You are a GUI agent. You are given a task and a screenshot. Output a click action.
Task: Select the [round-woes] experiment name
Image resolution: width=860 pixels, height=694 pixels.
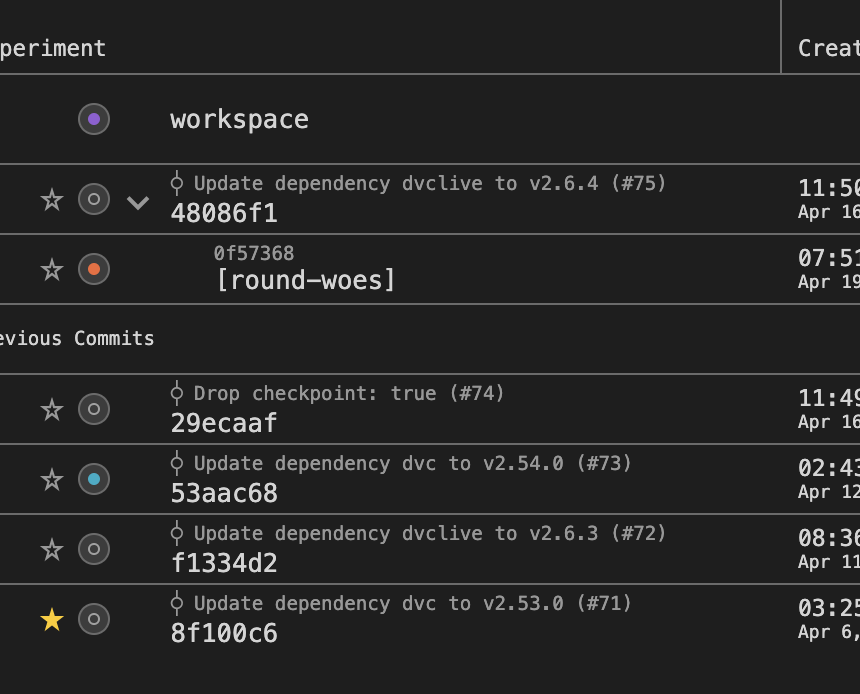pyautogui.click(x=306, y=280)
